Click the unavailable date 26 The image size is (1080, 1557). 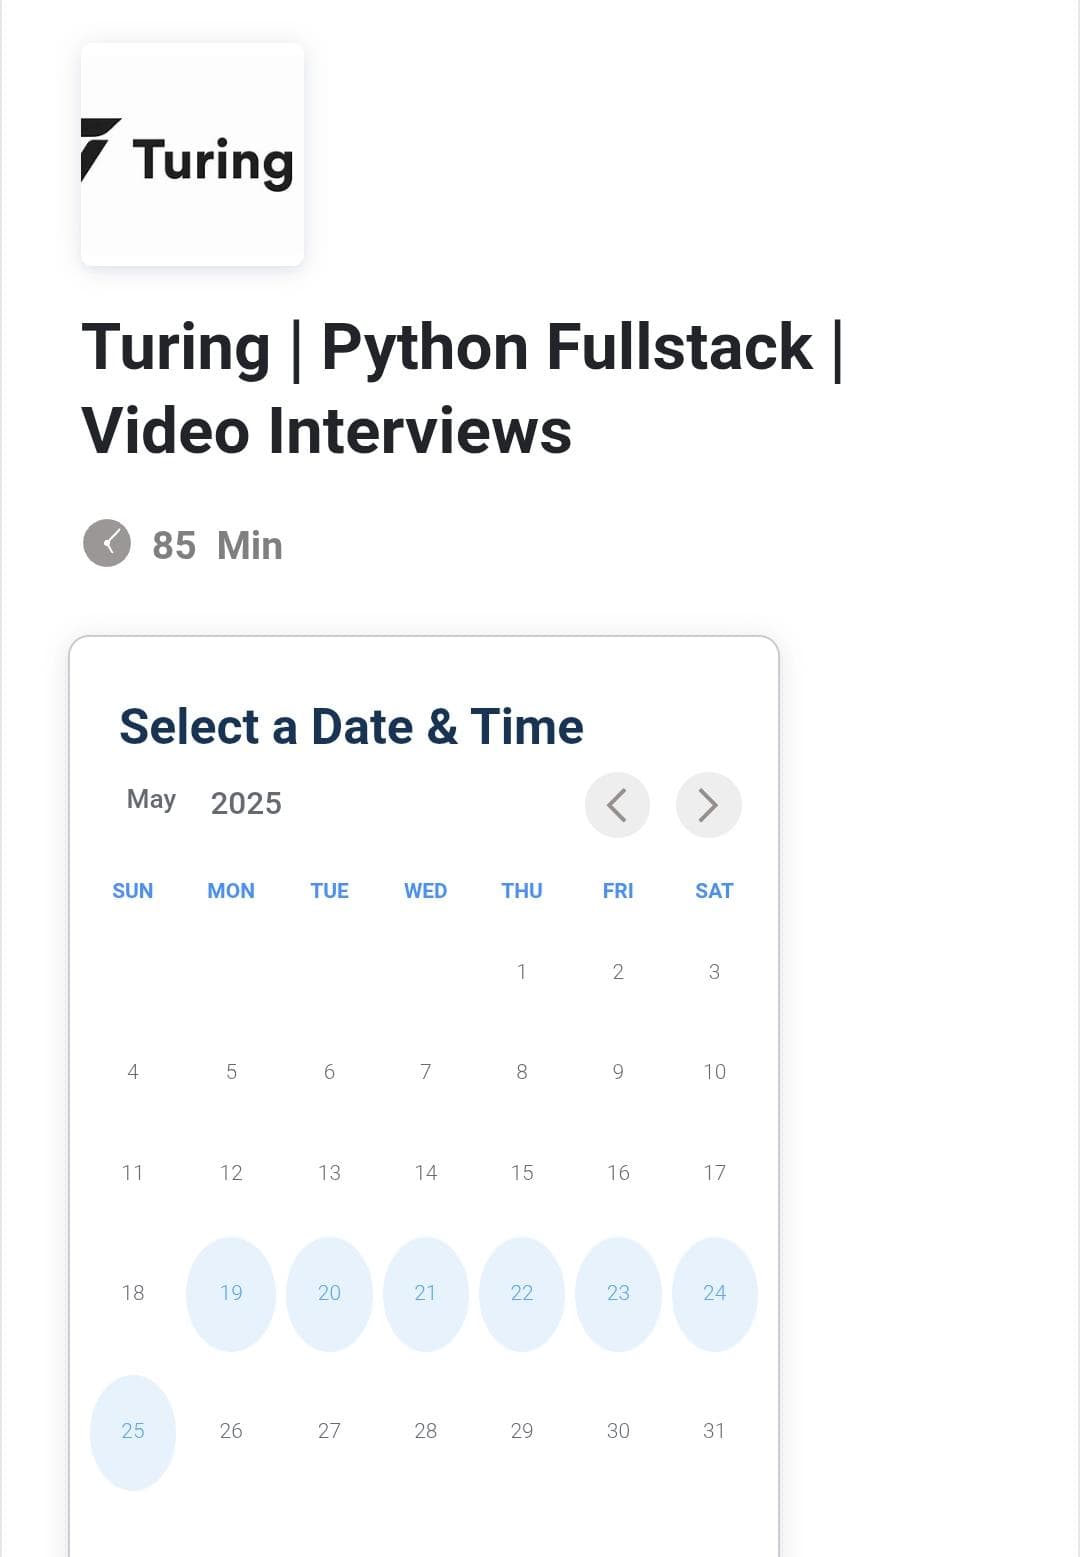pyautogui.click(x=231, y=1431)
